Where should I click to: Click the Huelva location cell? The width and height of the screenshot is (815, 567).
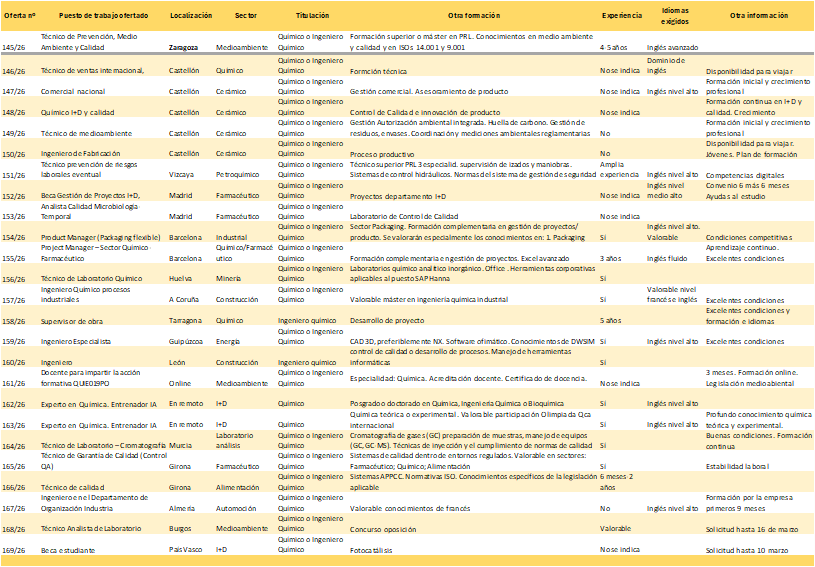click(180, 279)
